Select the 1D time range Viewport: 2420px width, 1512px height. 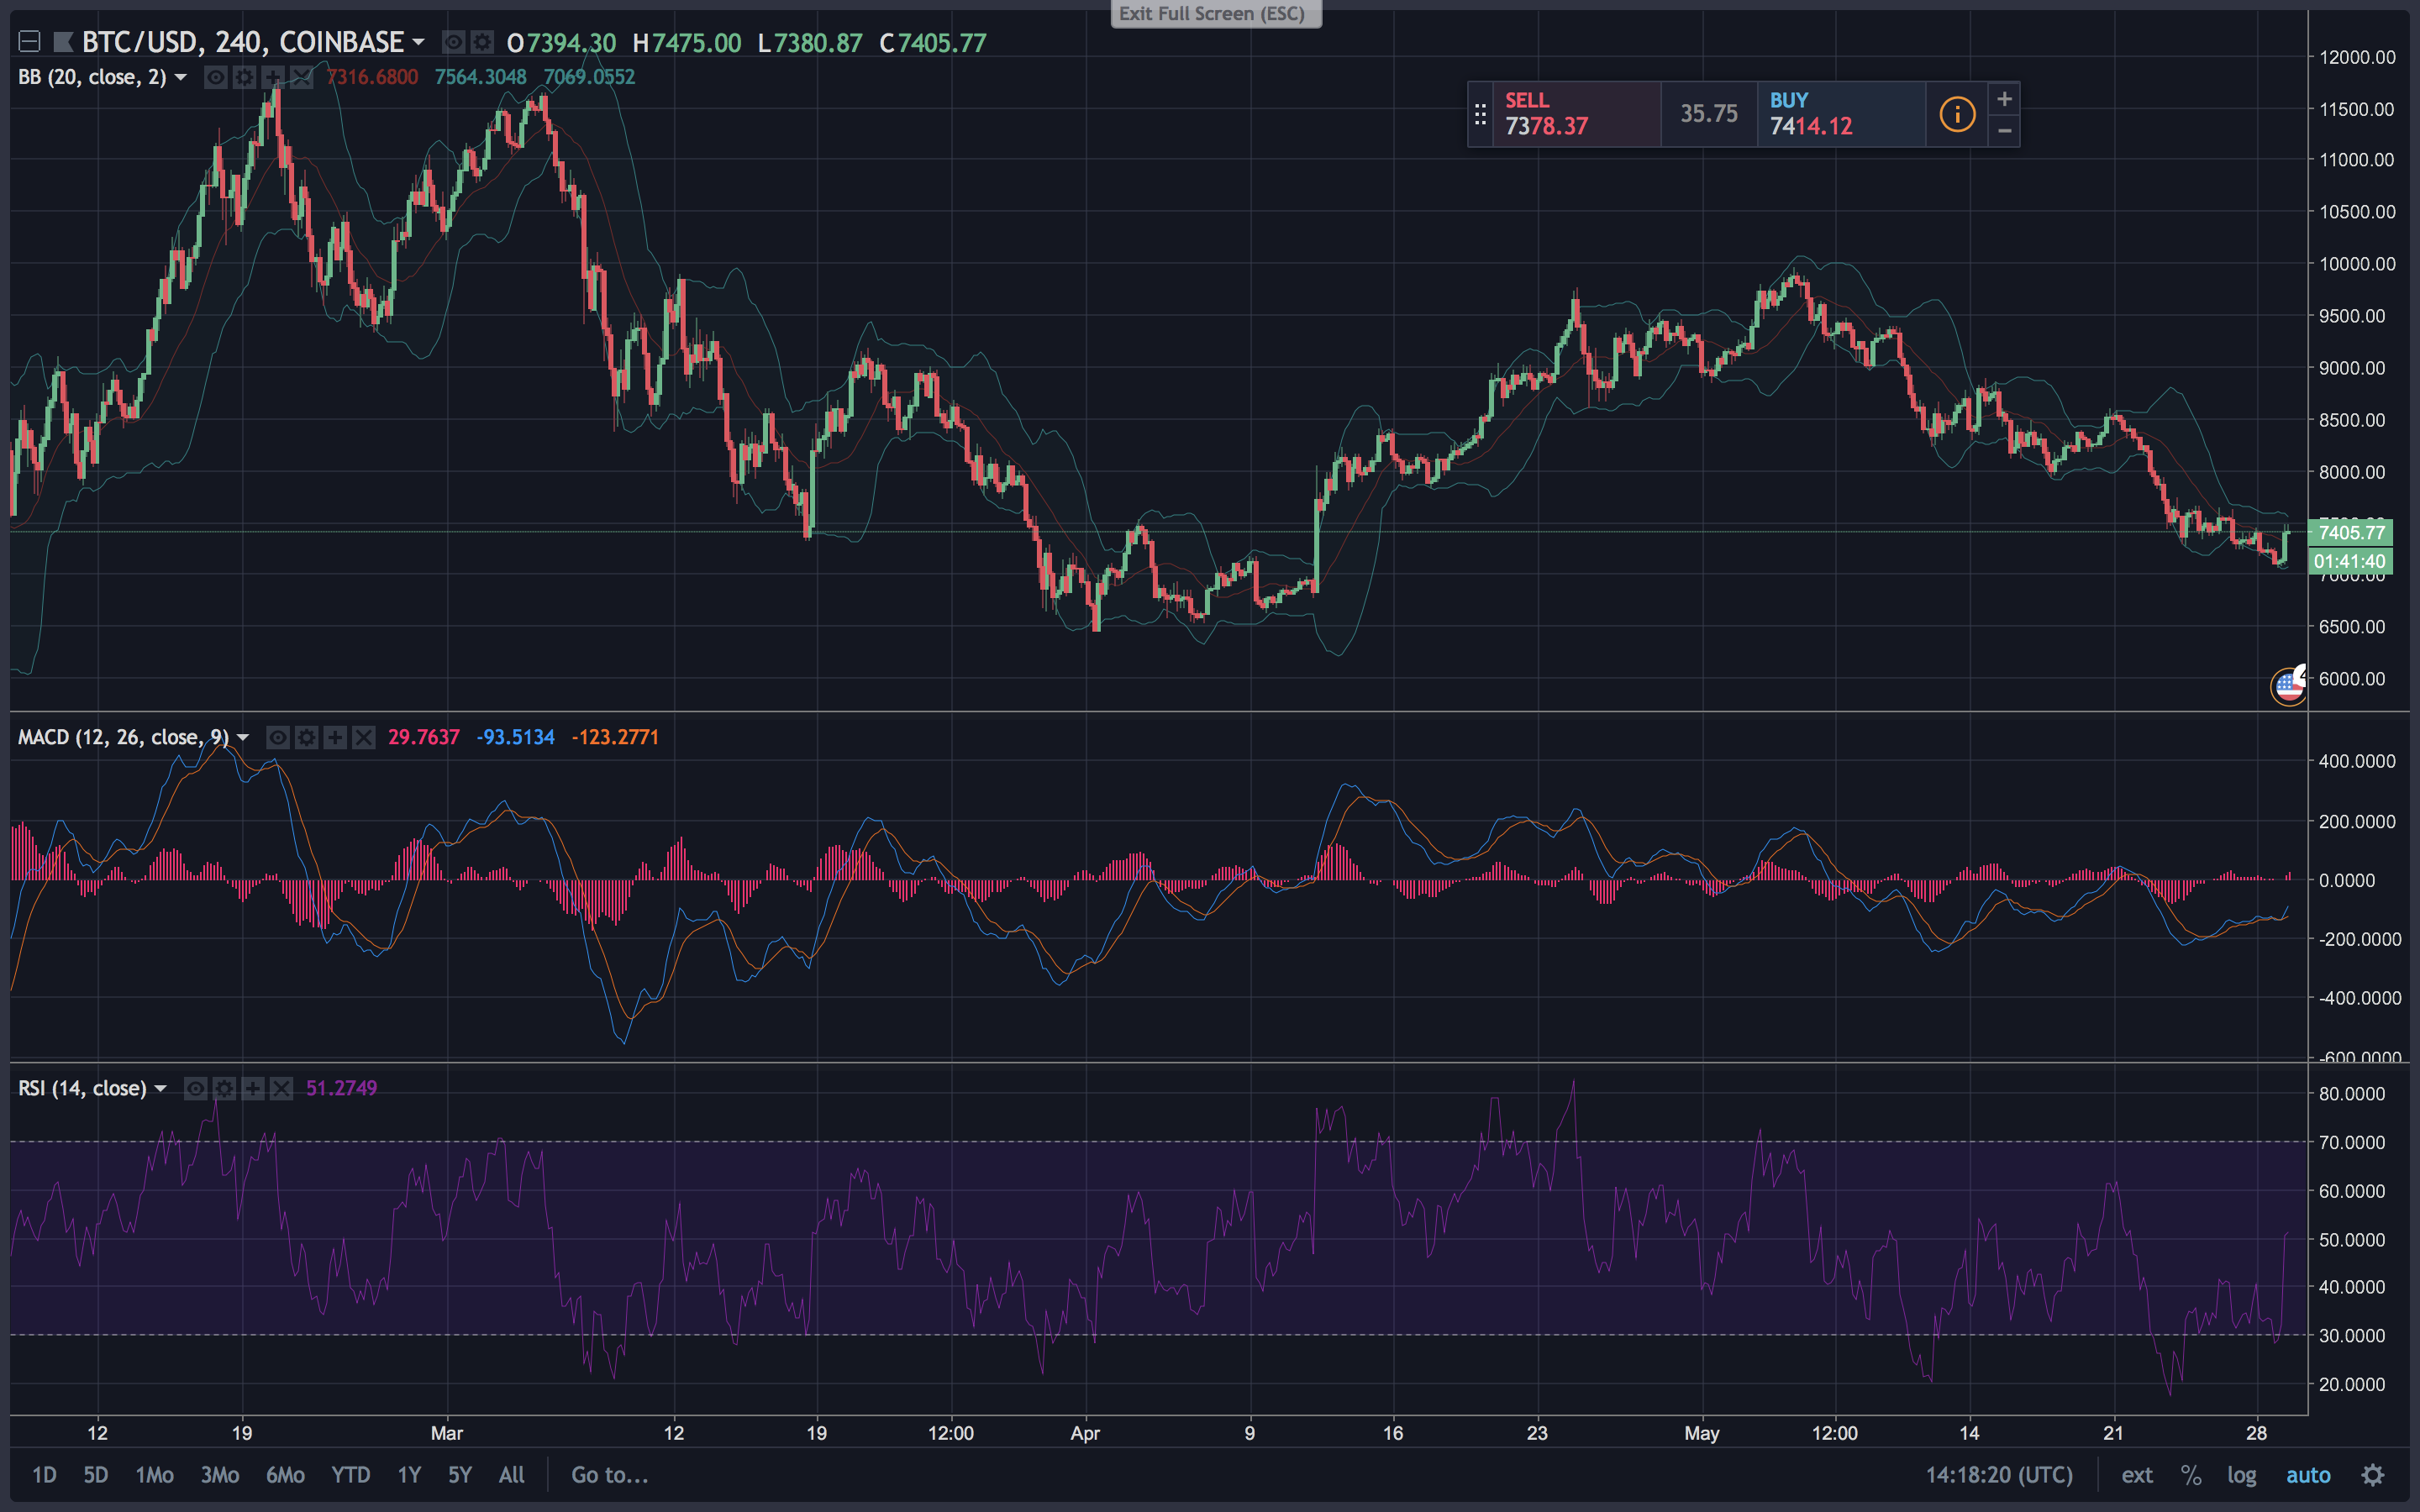(44, 1475)
